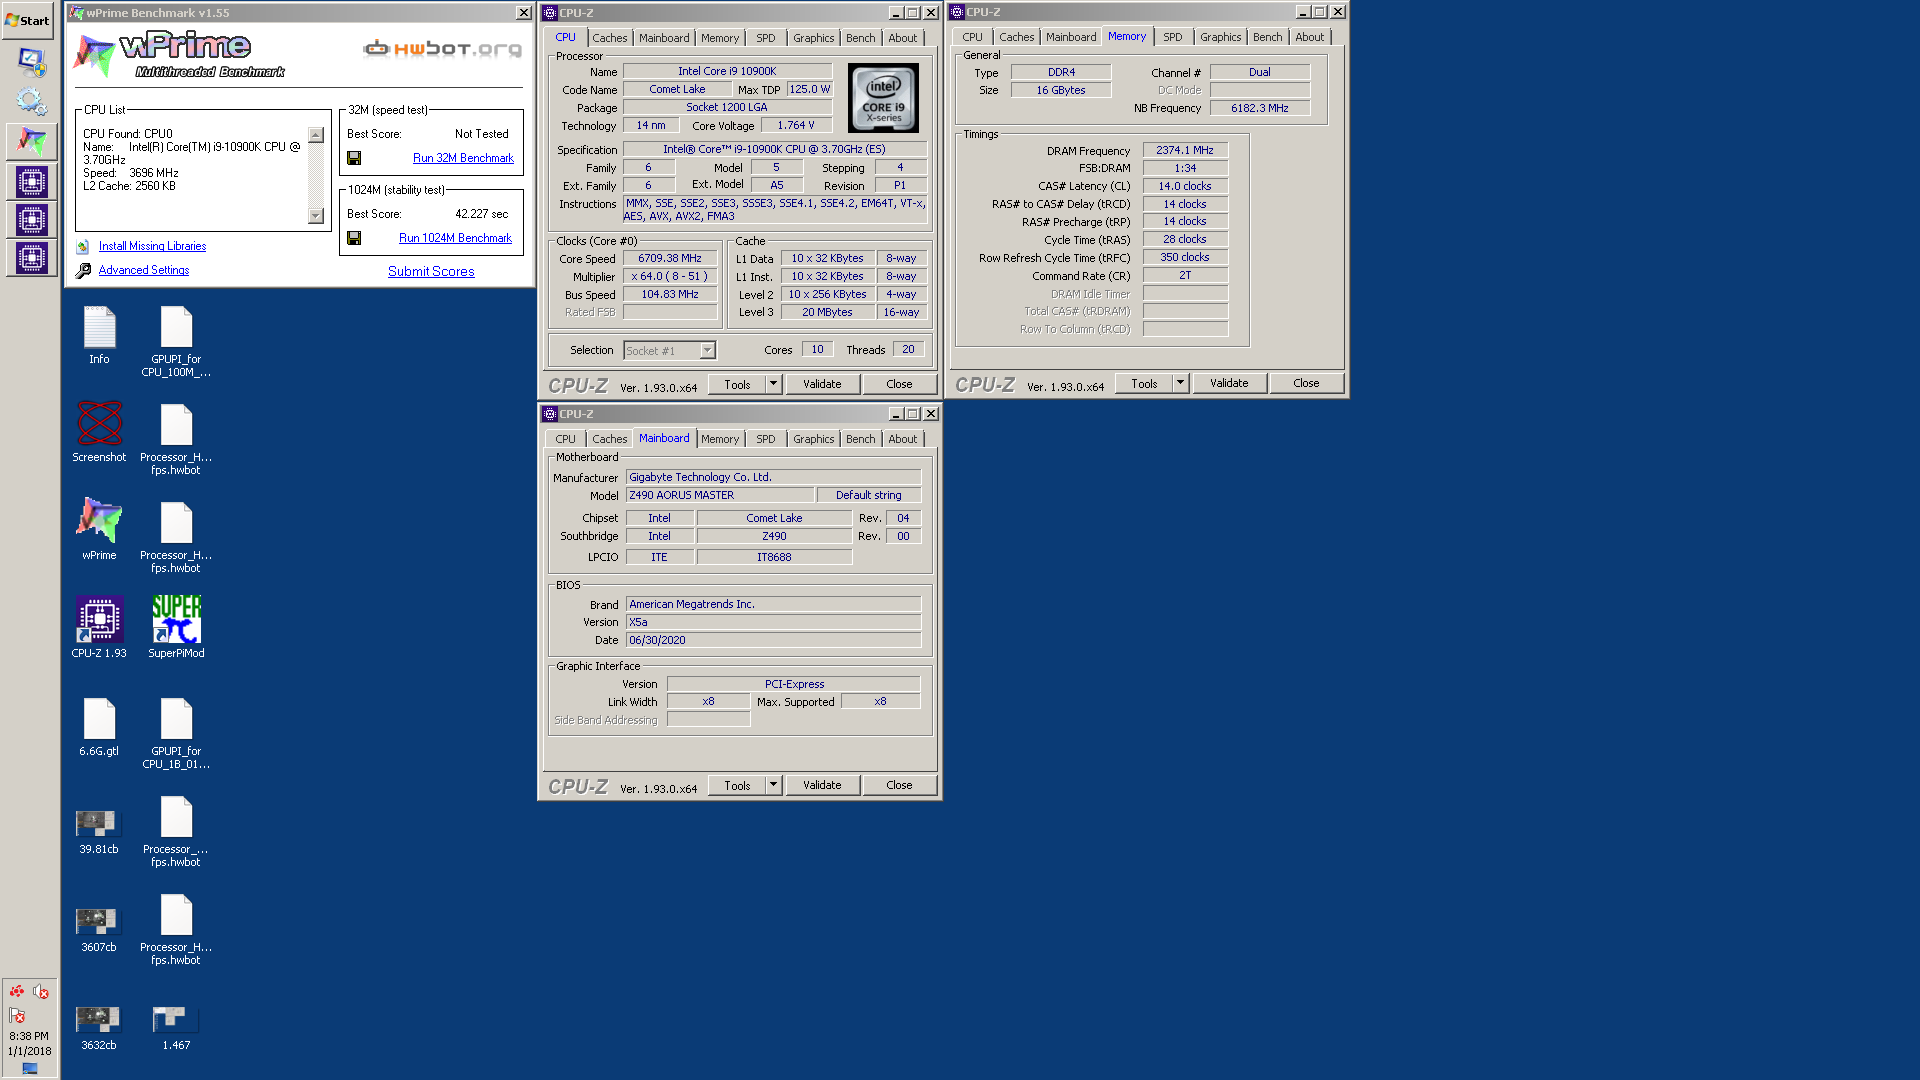Switch to Caches tab in CPU window
The height and width of the screenshot is (1080, 1920).
(609, 38)
